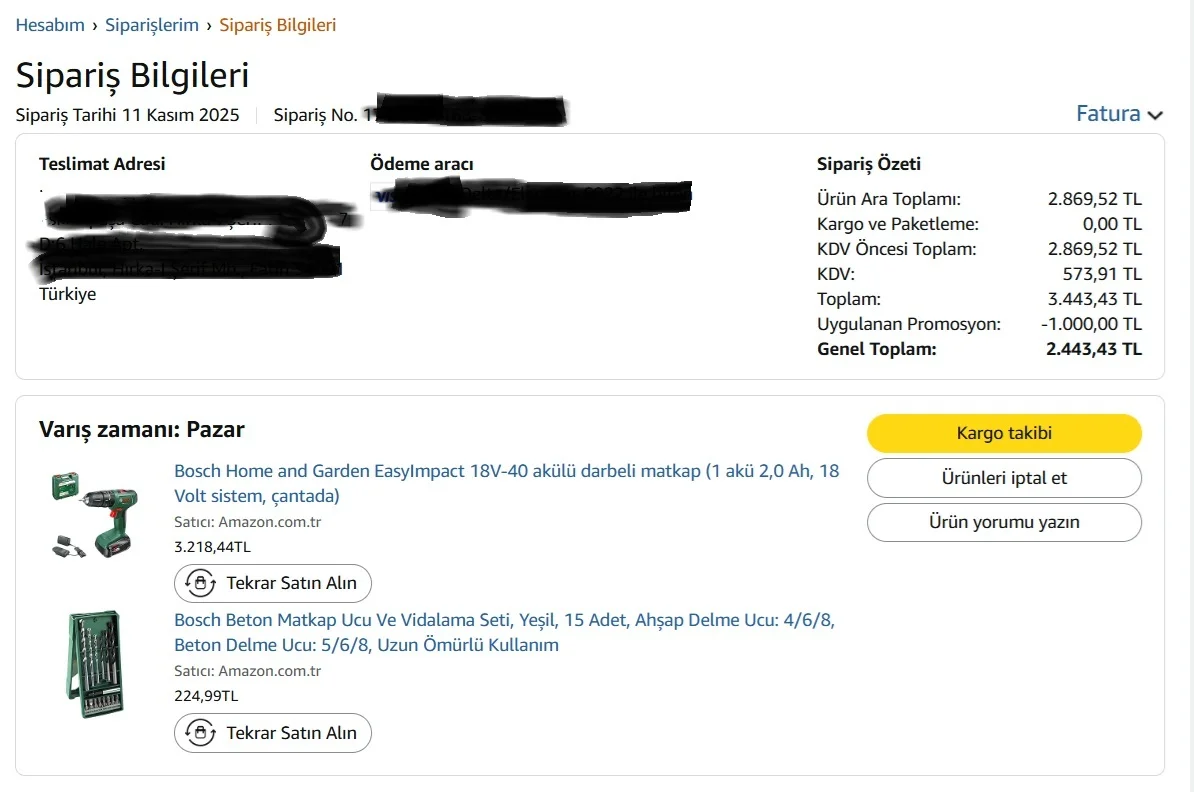Open Siparişlerim breadcrumb link
This screenshot has height=792, width=1194.
tap(152, 25)
